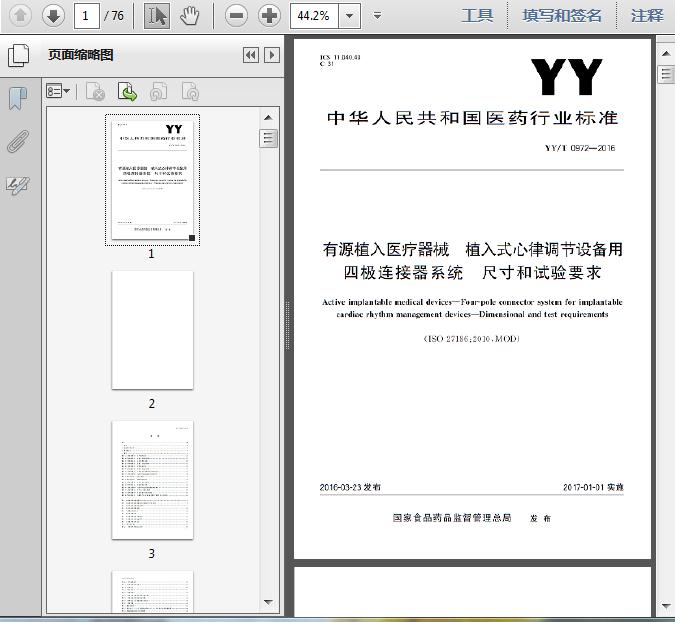This screenshot has height=622, width=675.
Task: Click the extract pages green arrow icon
Action: (x=127, y=91)
